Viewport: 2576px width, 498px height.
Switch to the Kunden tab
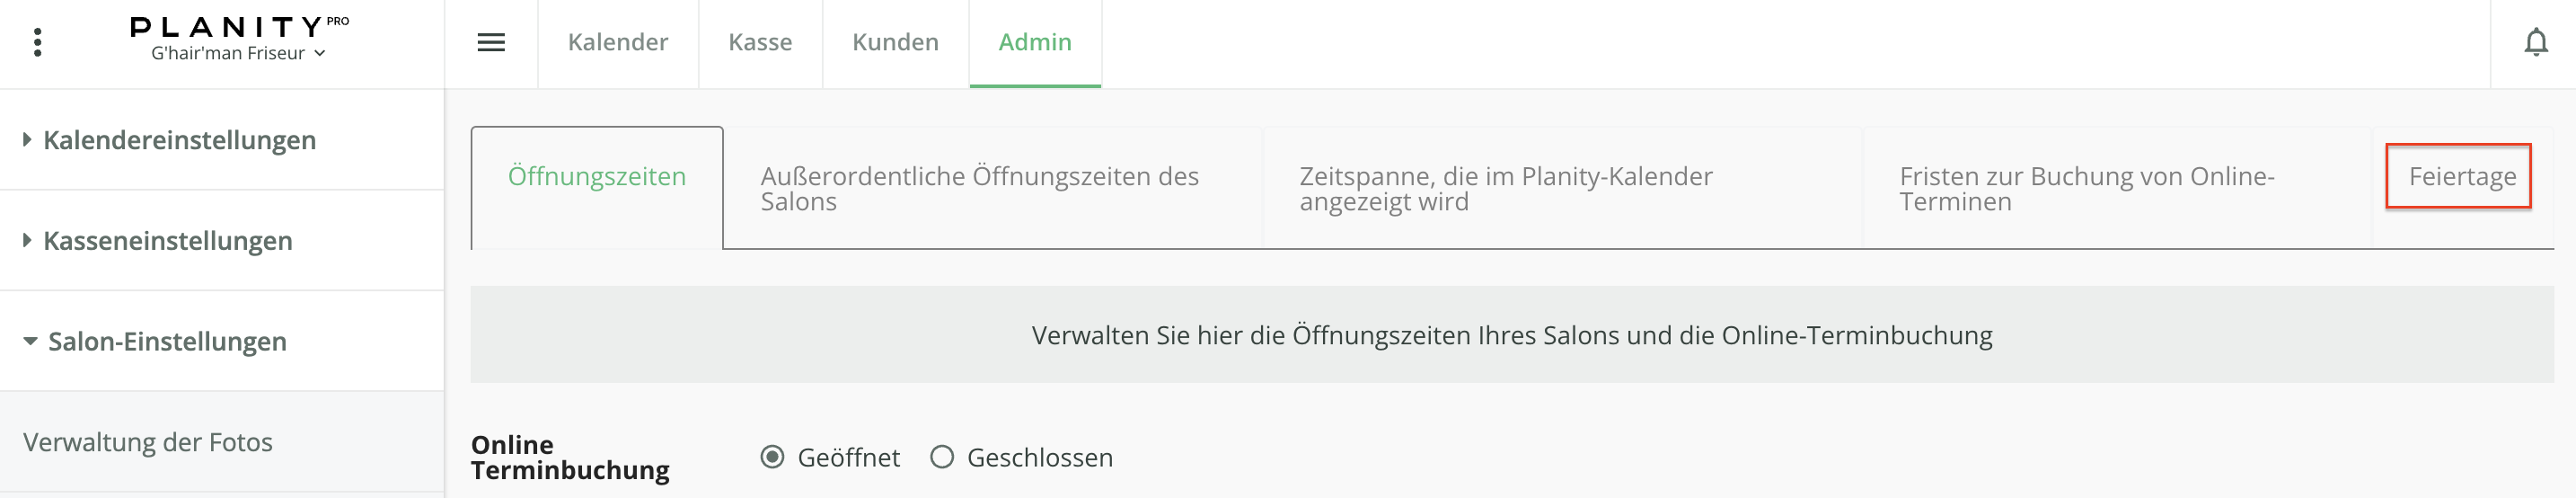895,42
